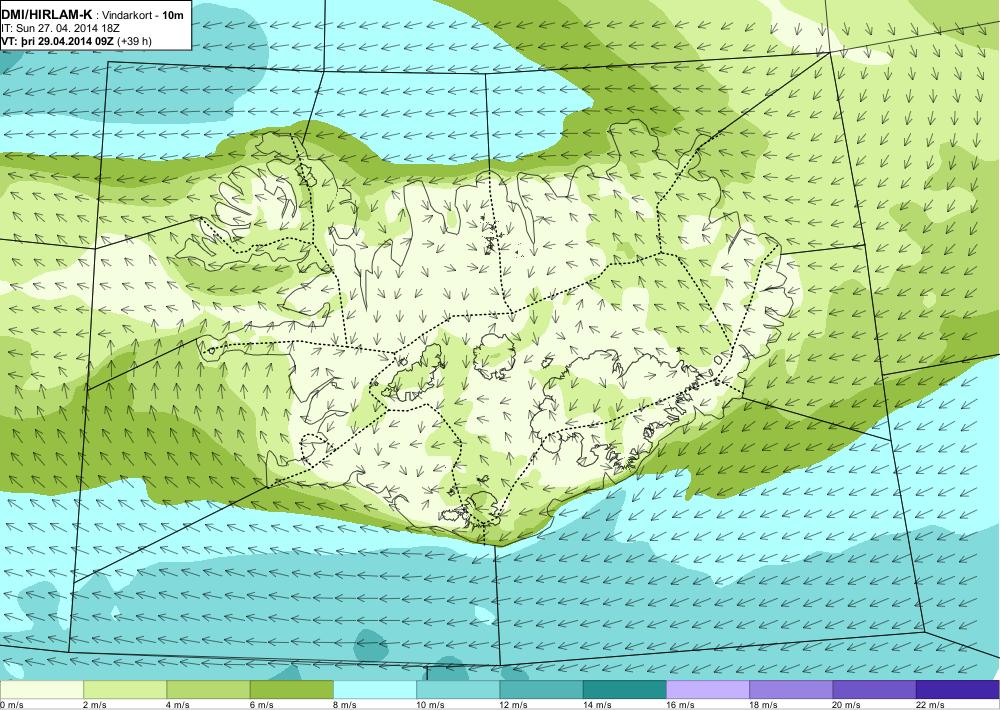The height and width of the screenshot is (710, 1000).
Task: Click the 18-20 m/s purple legend swatch
Action: [791, 689]
